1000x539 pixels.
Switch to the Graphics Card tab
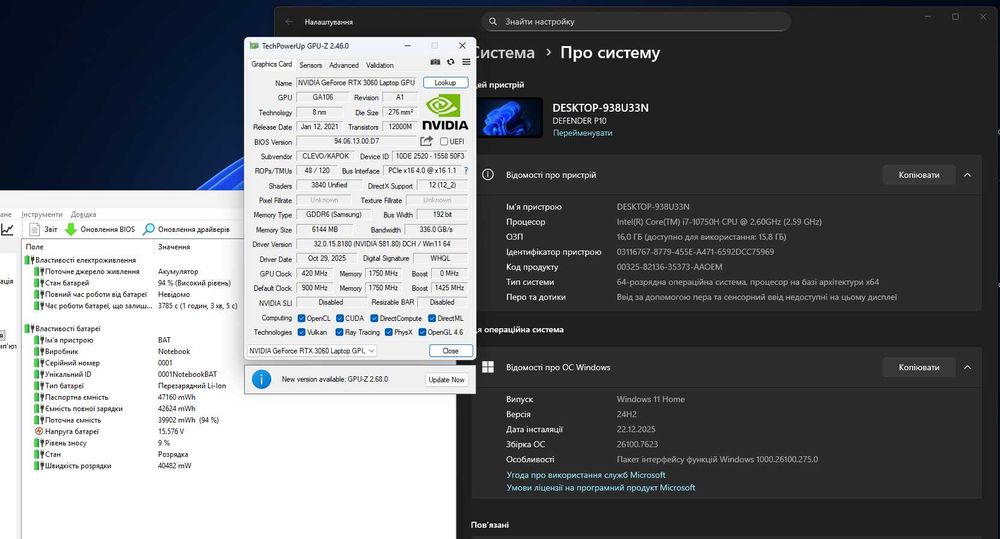coord(271,64)
